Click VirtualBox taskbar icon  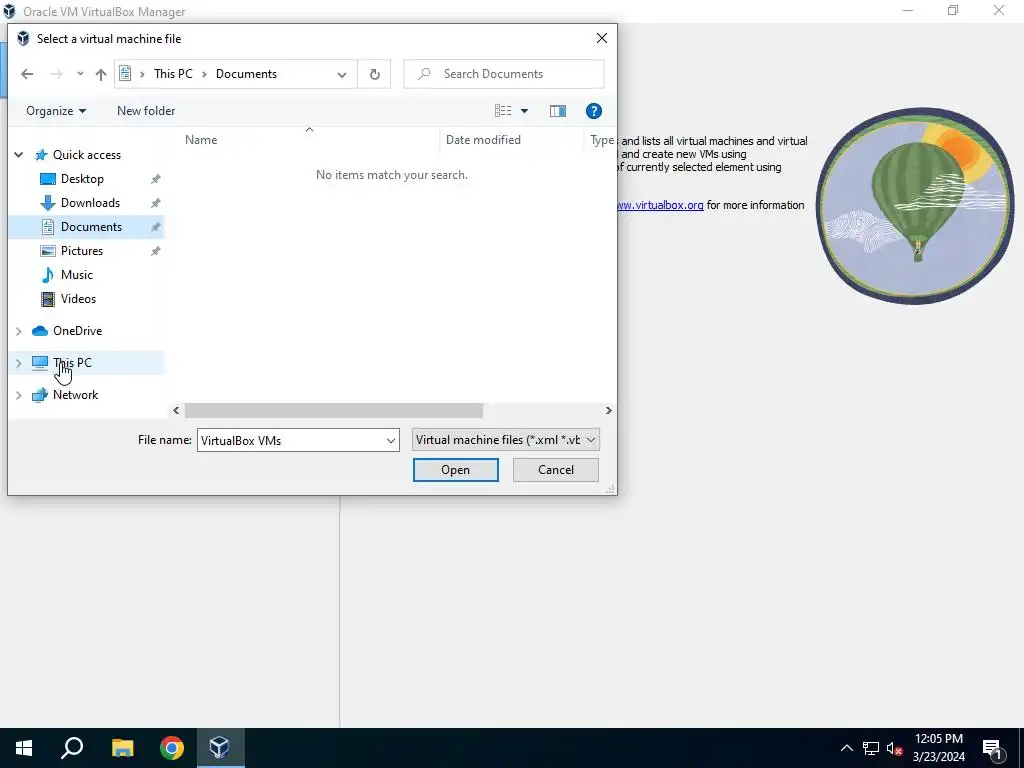[219, 748]
